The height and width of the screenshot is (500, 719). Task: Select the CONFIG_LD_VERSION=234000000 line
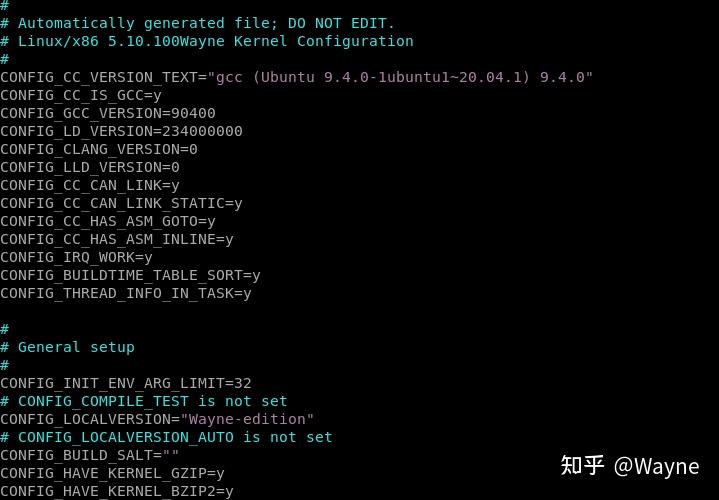coord(121,131)
